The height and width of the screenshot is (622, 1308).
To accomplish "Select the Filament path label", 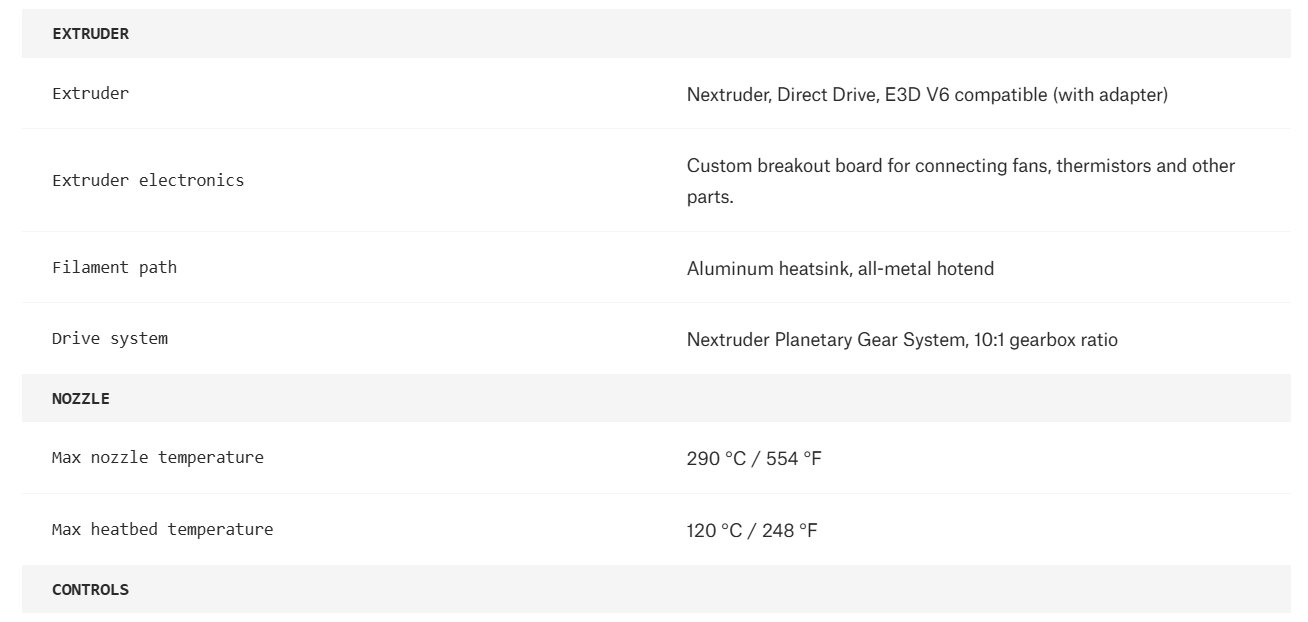I will (x=114, y=268).
